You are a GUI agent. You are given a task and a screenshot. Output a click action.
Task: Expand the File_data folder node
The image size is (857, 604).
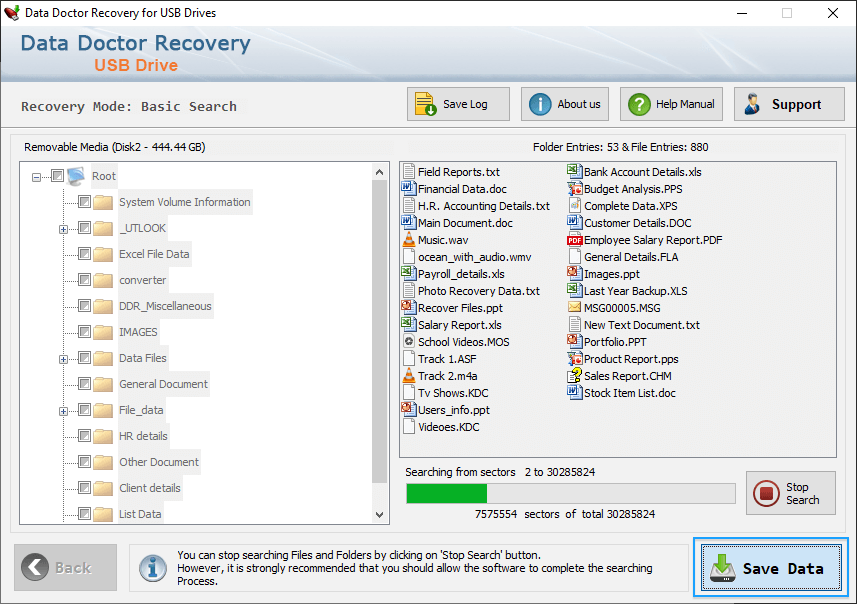(x=63, y=412)
